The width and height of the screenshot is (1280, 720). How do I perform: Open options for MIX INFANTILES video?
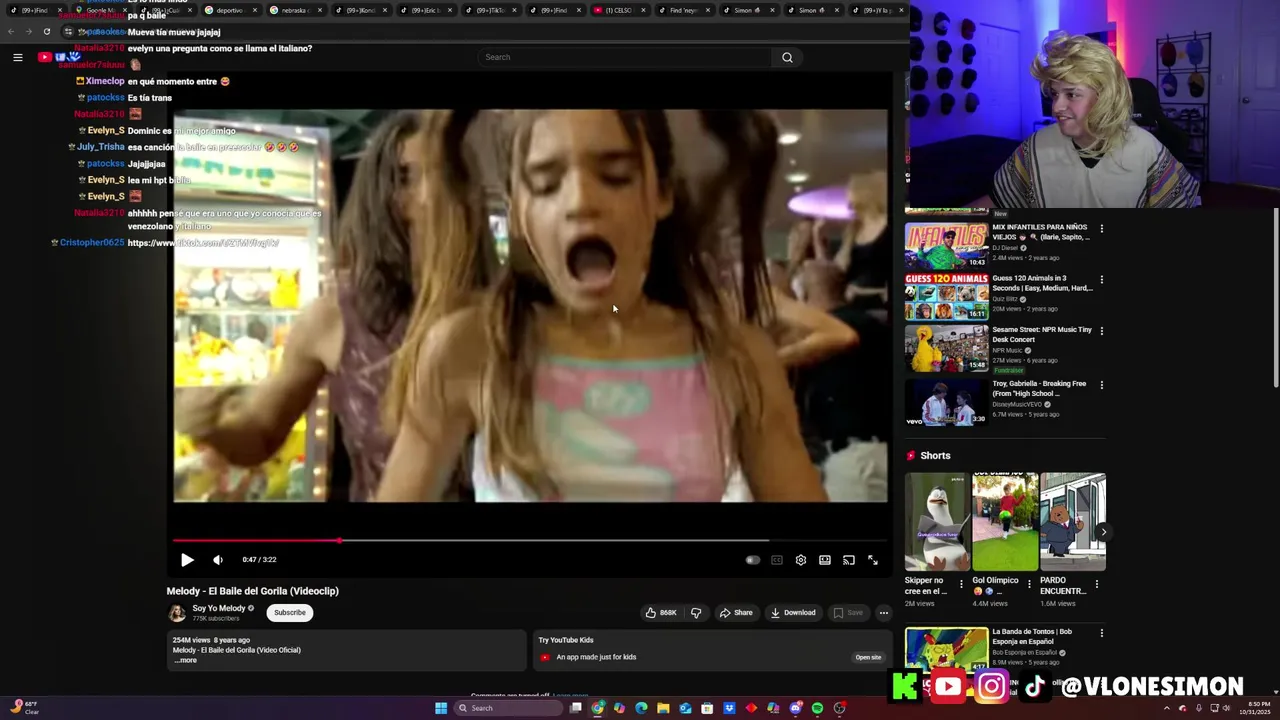click(x=1102, y=229)
